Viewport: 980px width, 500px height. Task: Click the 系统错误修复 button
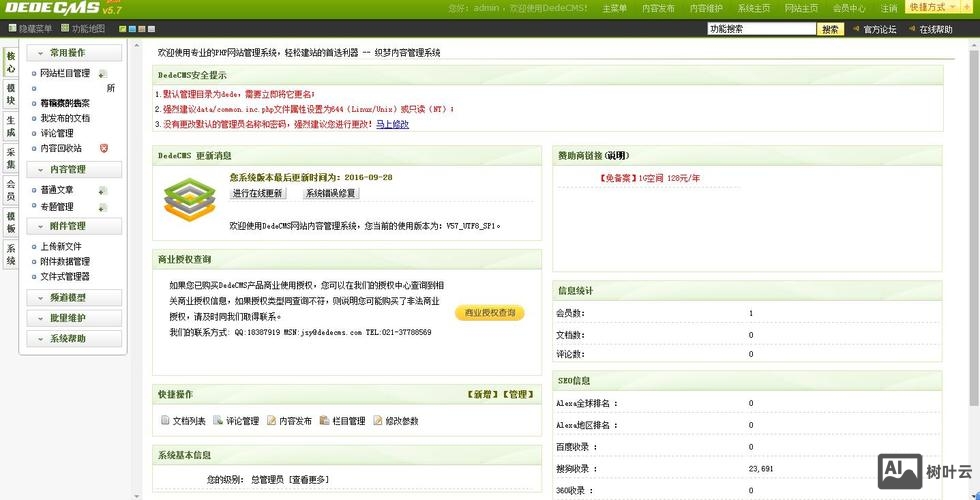coord(331,194)
